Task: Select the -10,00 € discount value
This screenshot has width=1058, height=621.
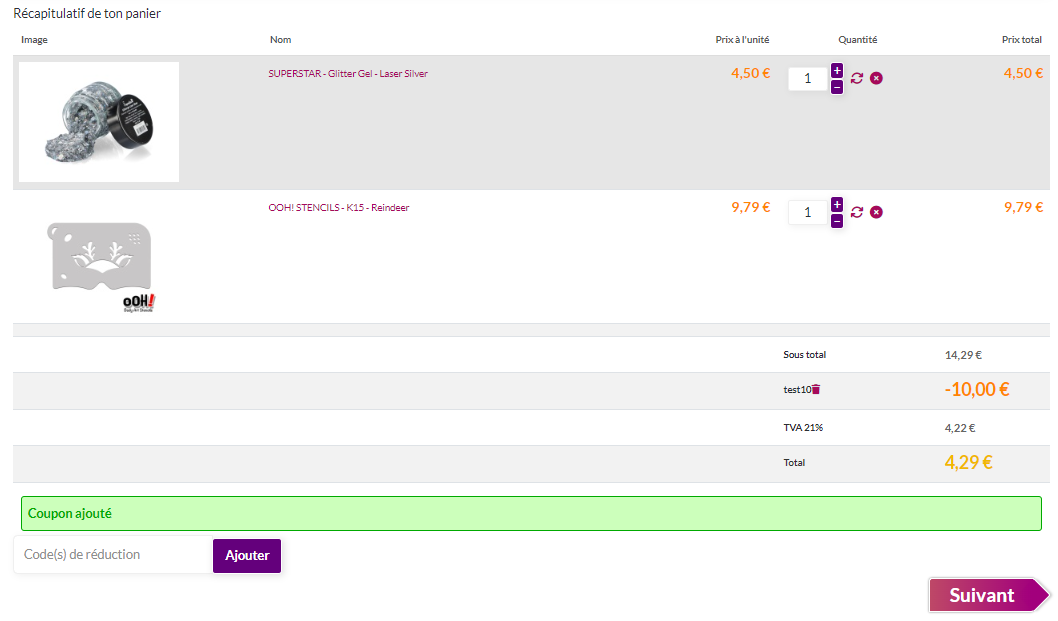Action: click(x=976, y=389)
